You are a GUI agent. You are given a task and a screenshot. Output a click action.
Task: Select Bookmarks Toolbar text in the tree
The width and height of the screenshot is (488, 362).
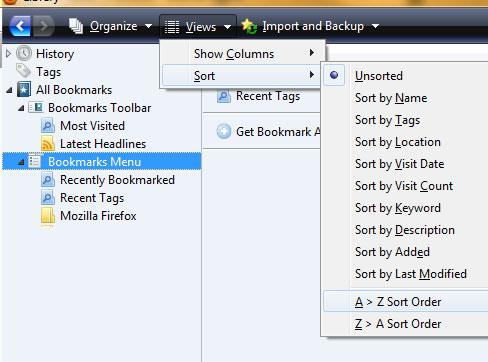click(x=100, y=108)
